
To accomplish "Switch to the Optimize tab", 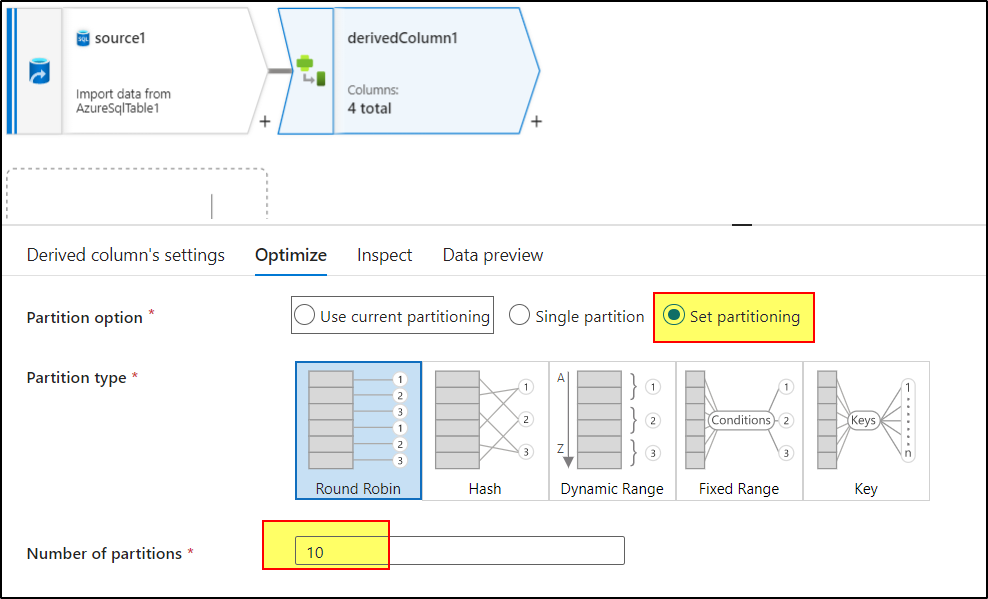I will click(290, 255).
